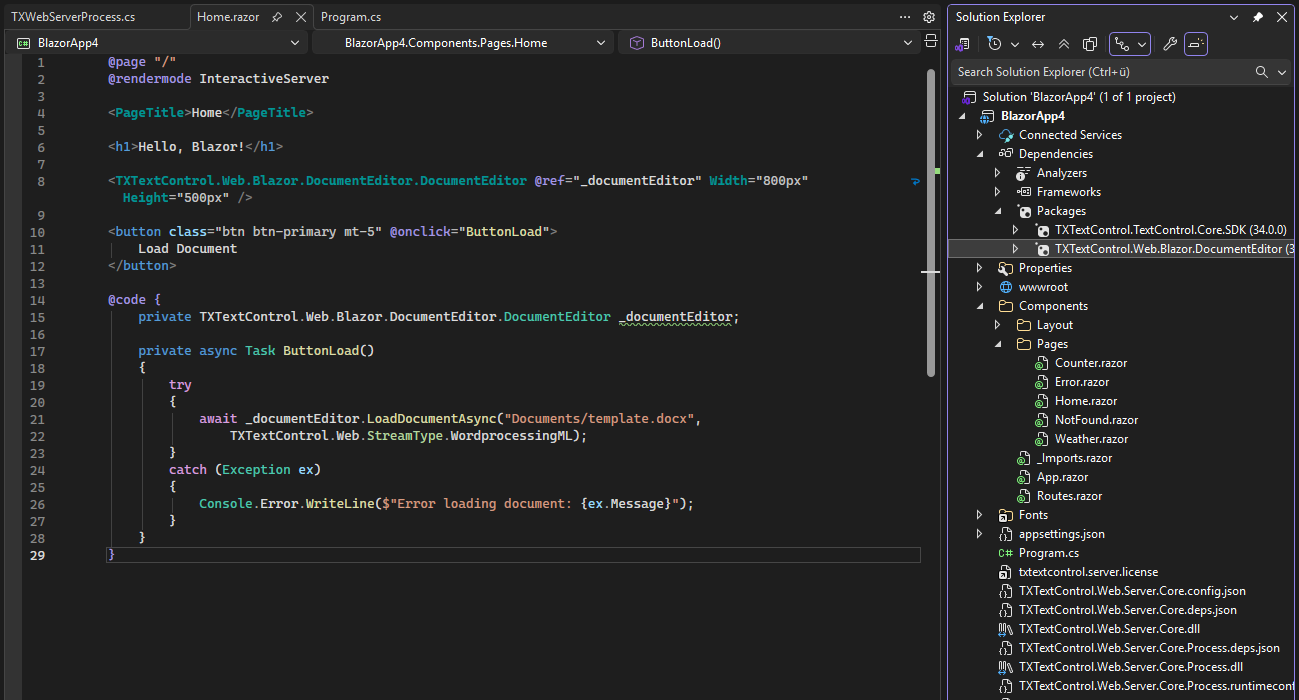Open editor settings gear icon
The image size is (1299, 700).
(x=929, y=17)
